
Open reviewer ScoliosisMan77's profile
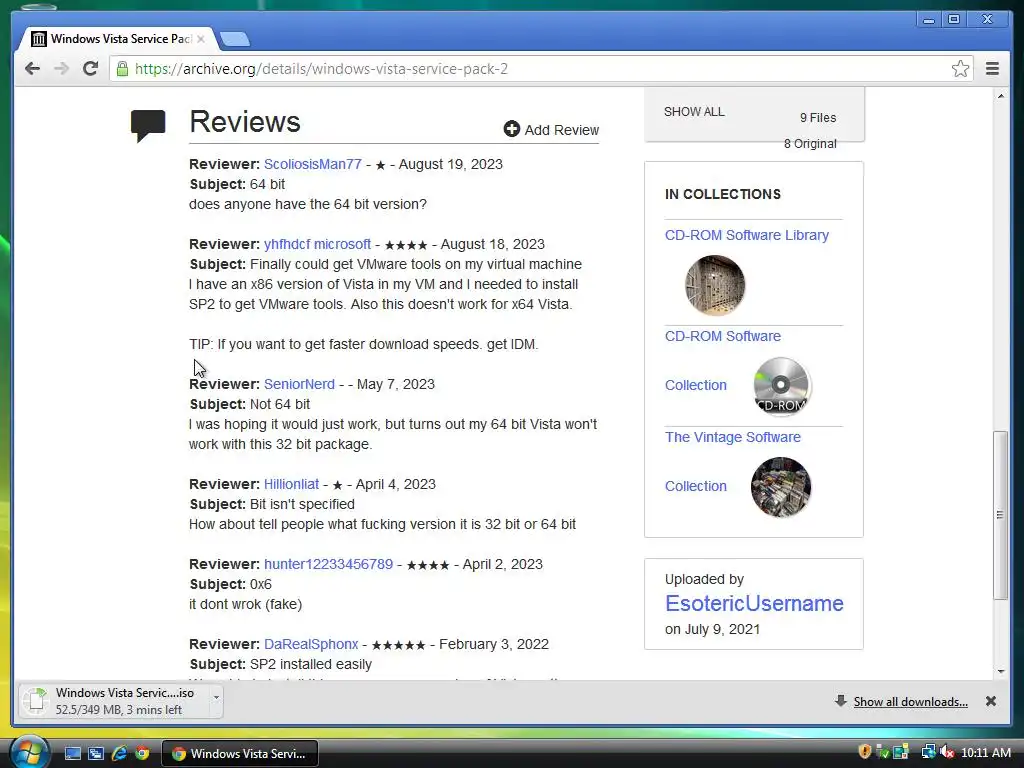(x=312, y=164)
